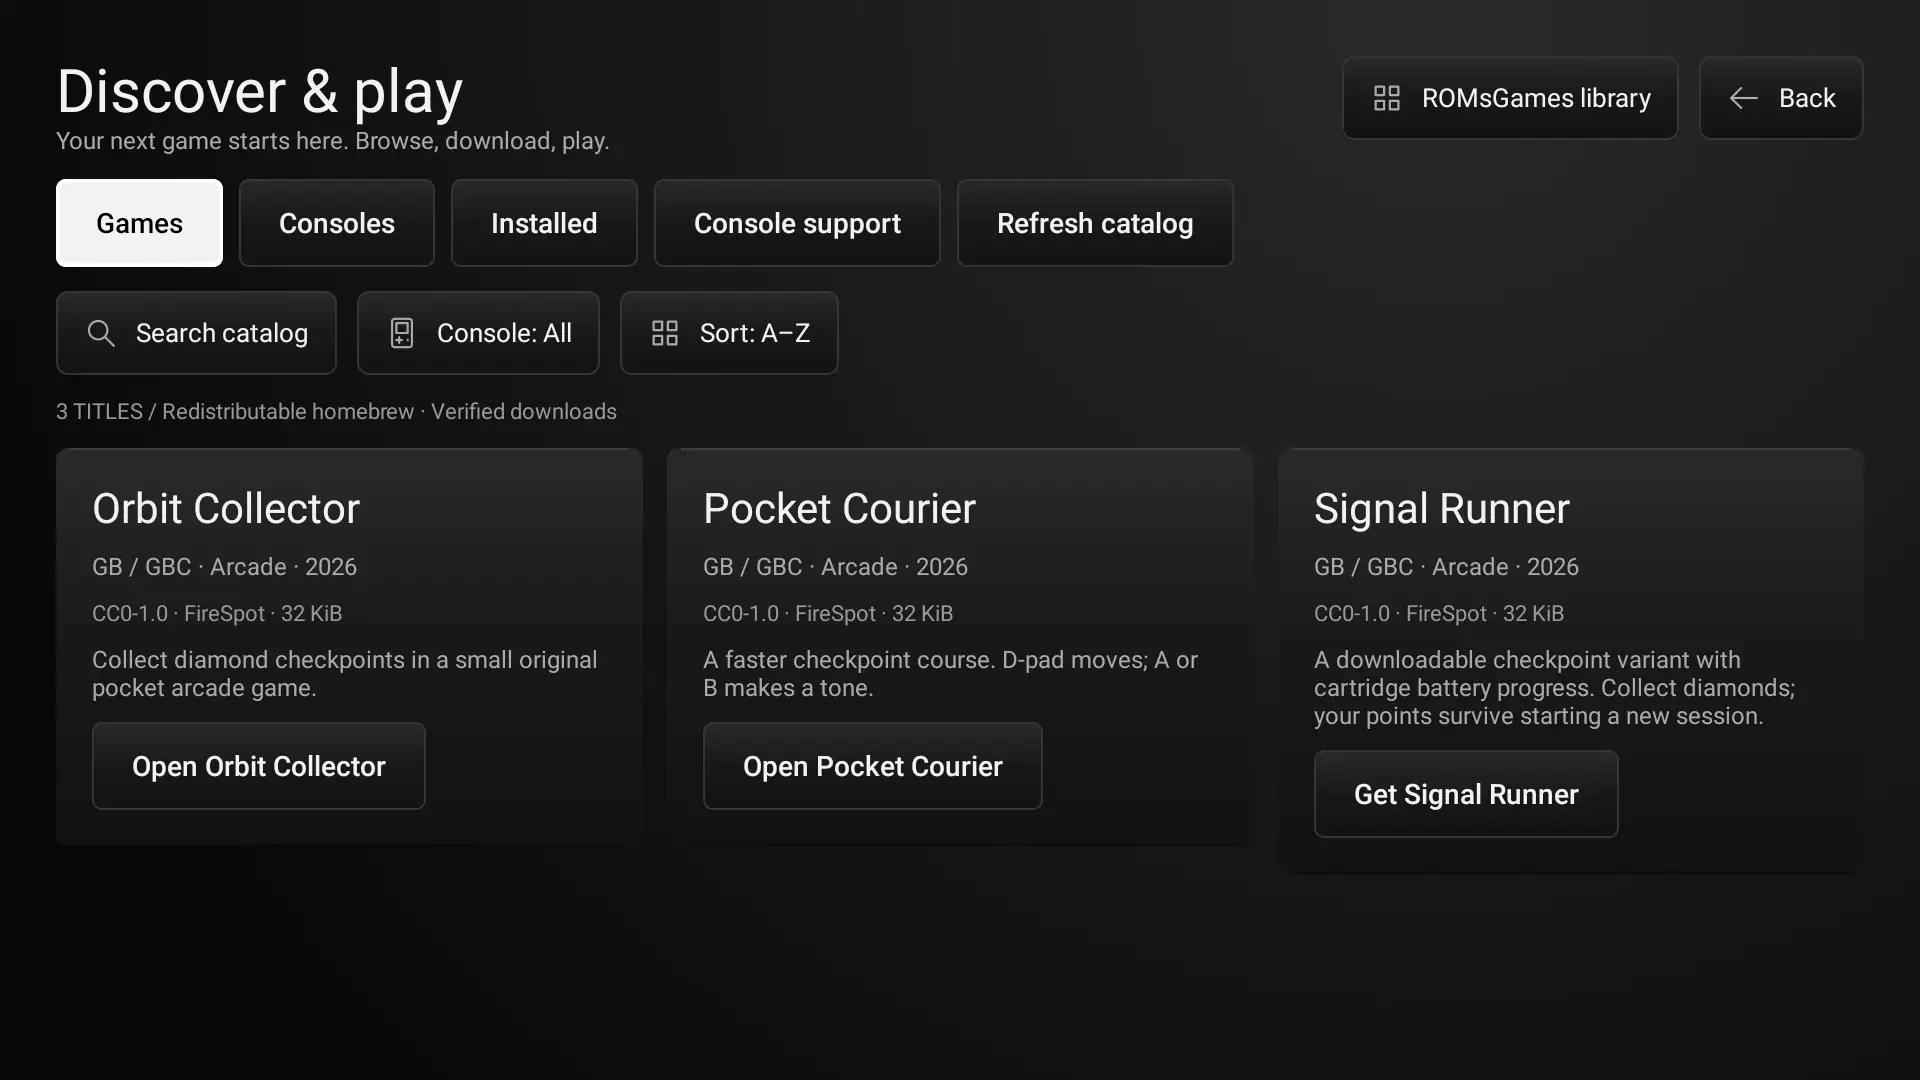Click 'Your next game starts here' subtitle

[x=333, y=141]
